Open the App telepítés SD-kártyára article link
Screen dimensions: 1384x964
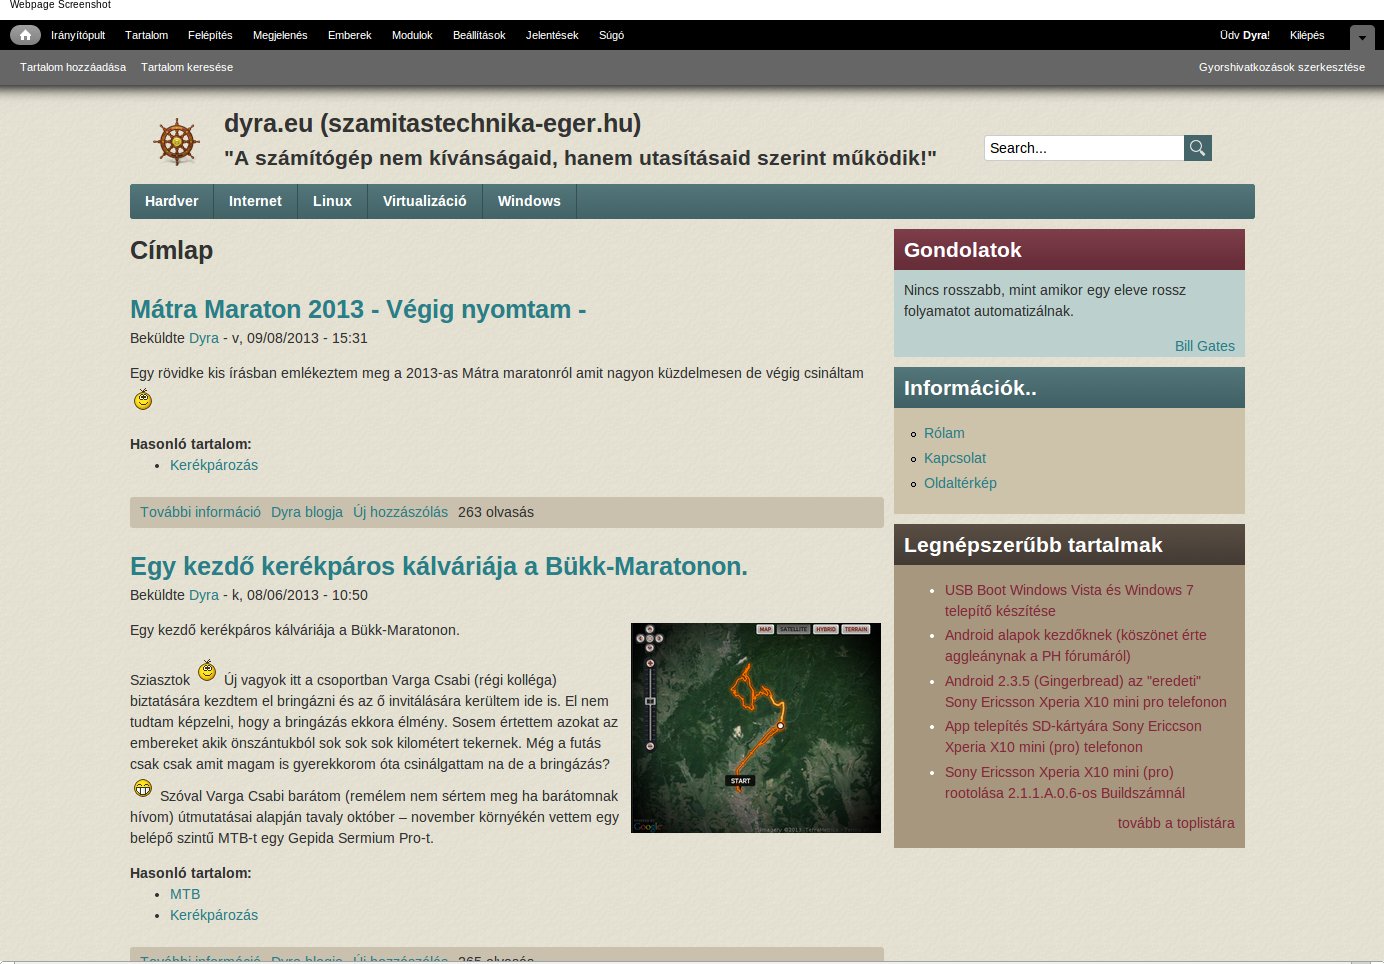(1073, 736)
